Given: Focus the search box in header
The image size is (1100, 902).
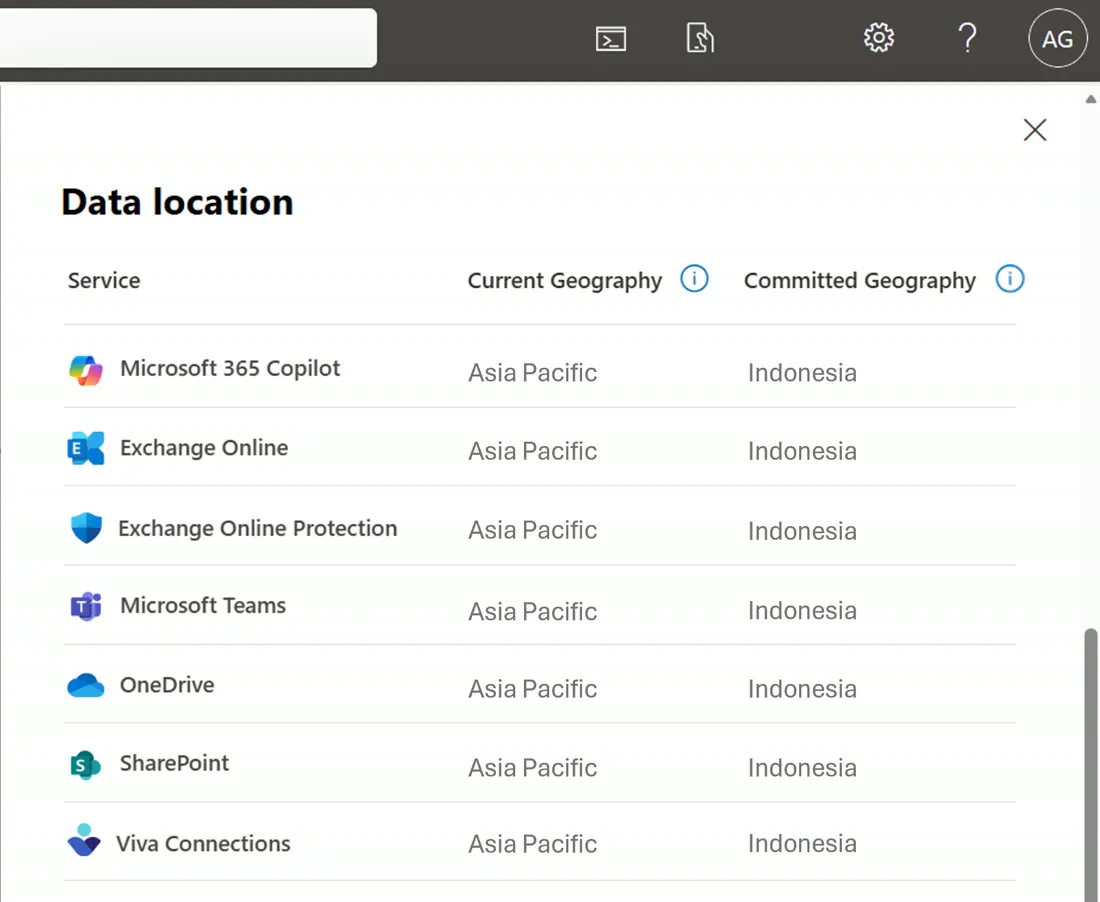Looking at the screenshot, I should (x=188, y=38).
